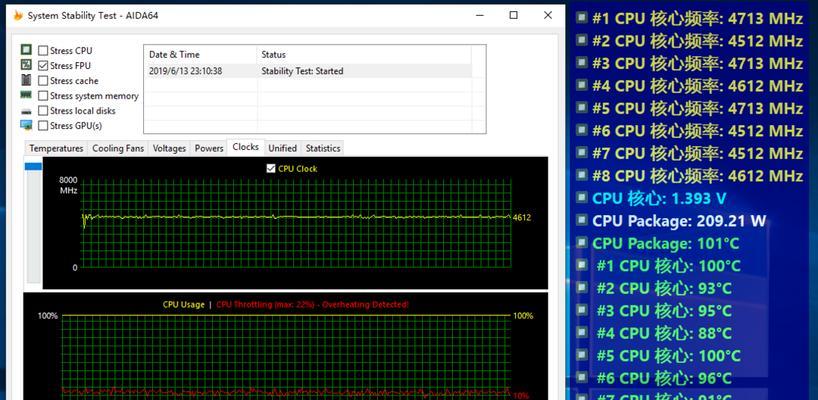The image size is (818, 400).
Task: Enable the Stress local disks checkbox
Action: (43, 111)
